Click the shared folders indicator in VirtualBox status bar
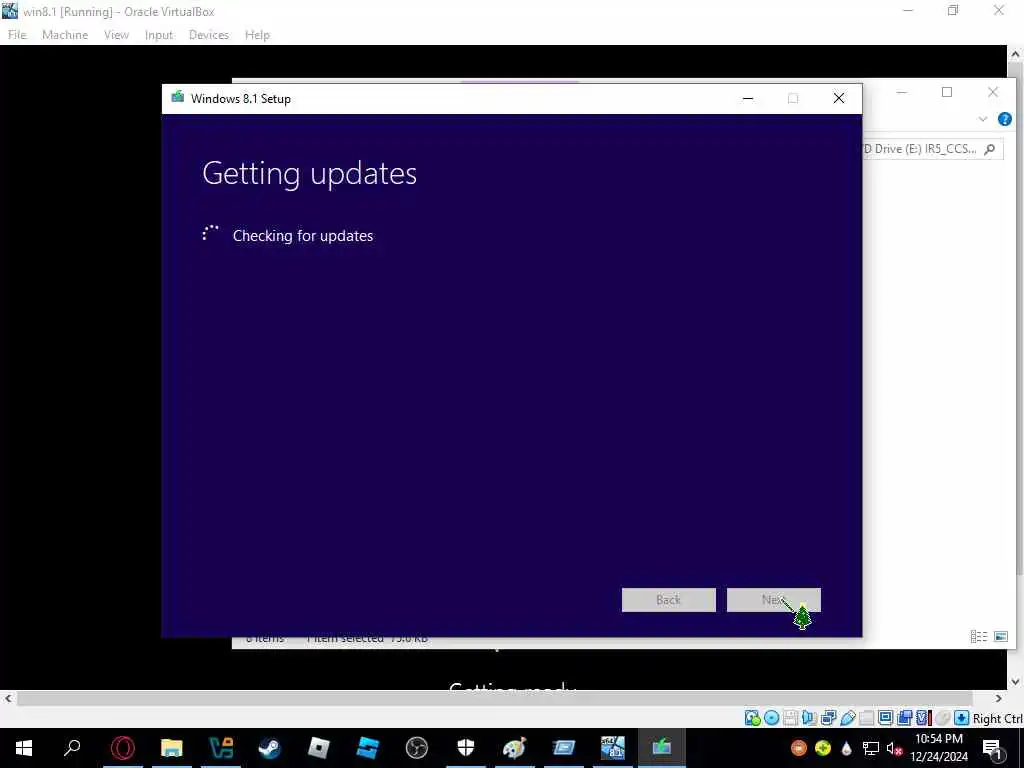Image resolution: width=1024 pixels, height=768 pixels. coord(867,718)
